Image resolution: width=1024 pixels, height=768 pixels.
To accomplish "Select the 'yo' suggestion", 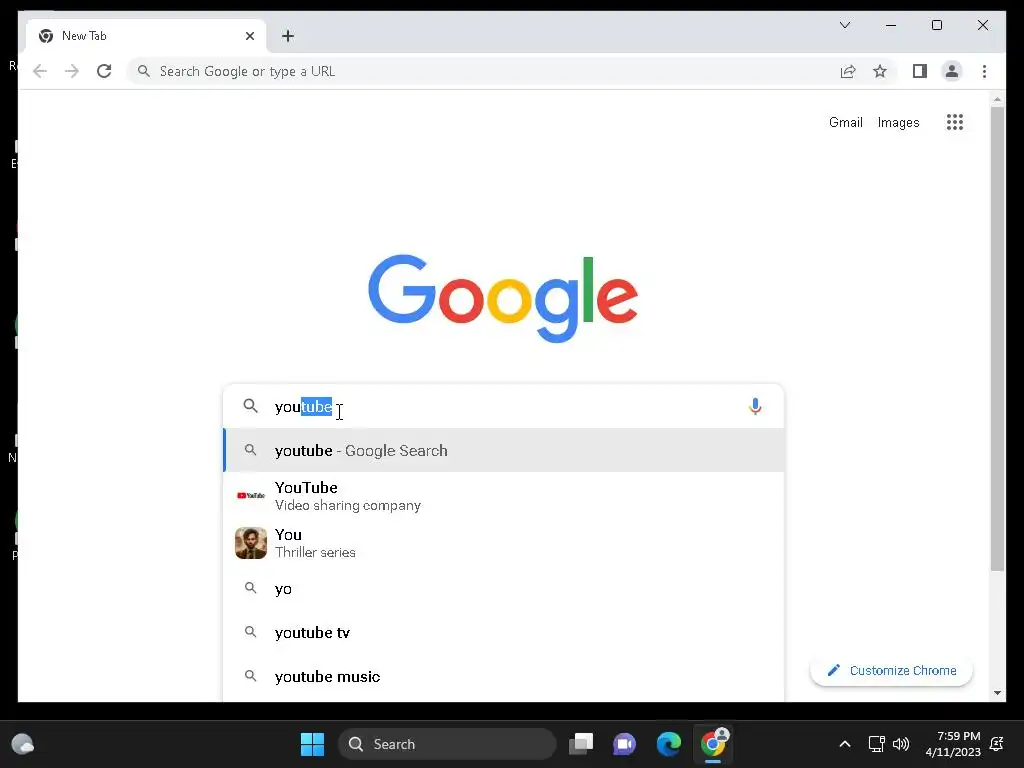I will point(504,588).
